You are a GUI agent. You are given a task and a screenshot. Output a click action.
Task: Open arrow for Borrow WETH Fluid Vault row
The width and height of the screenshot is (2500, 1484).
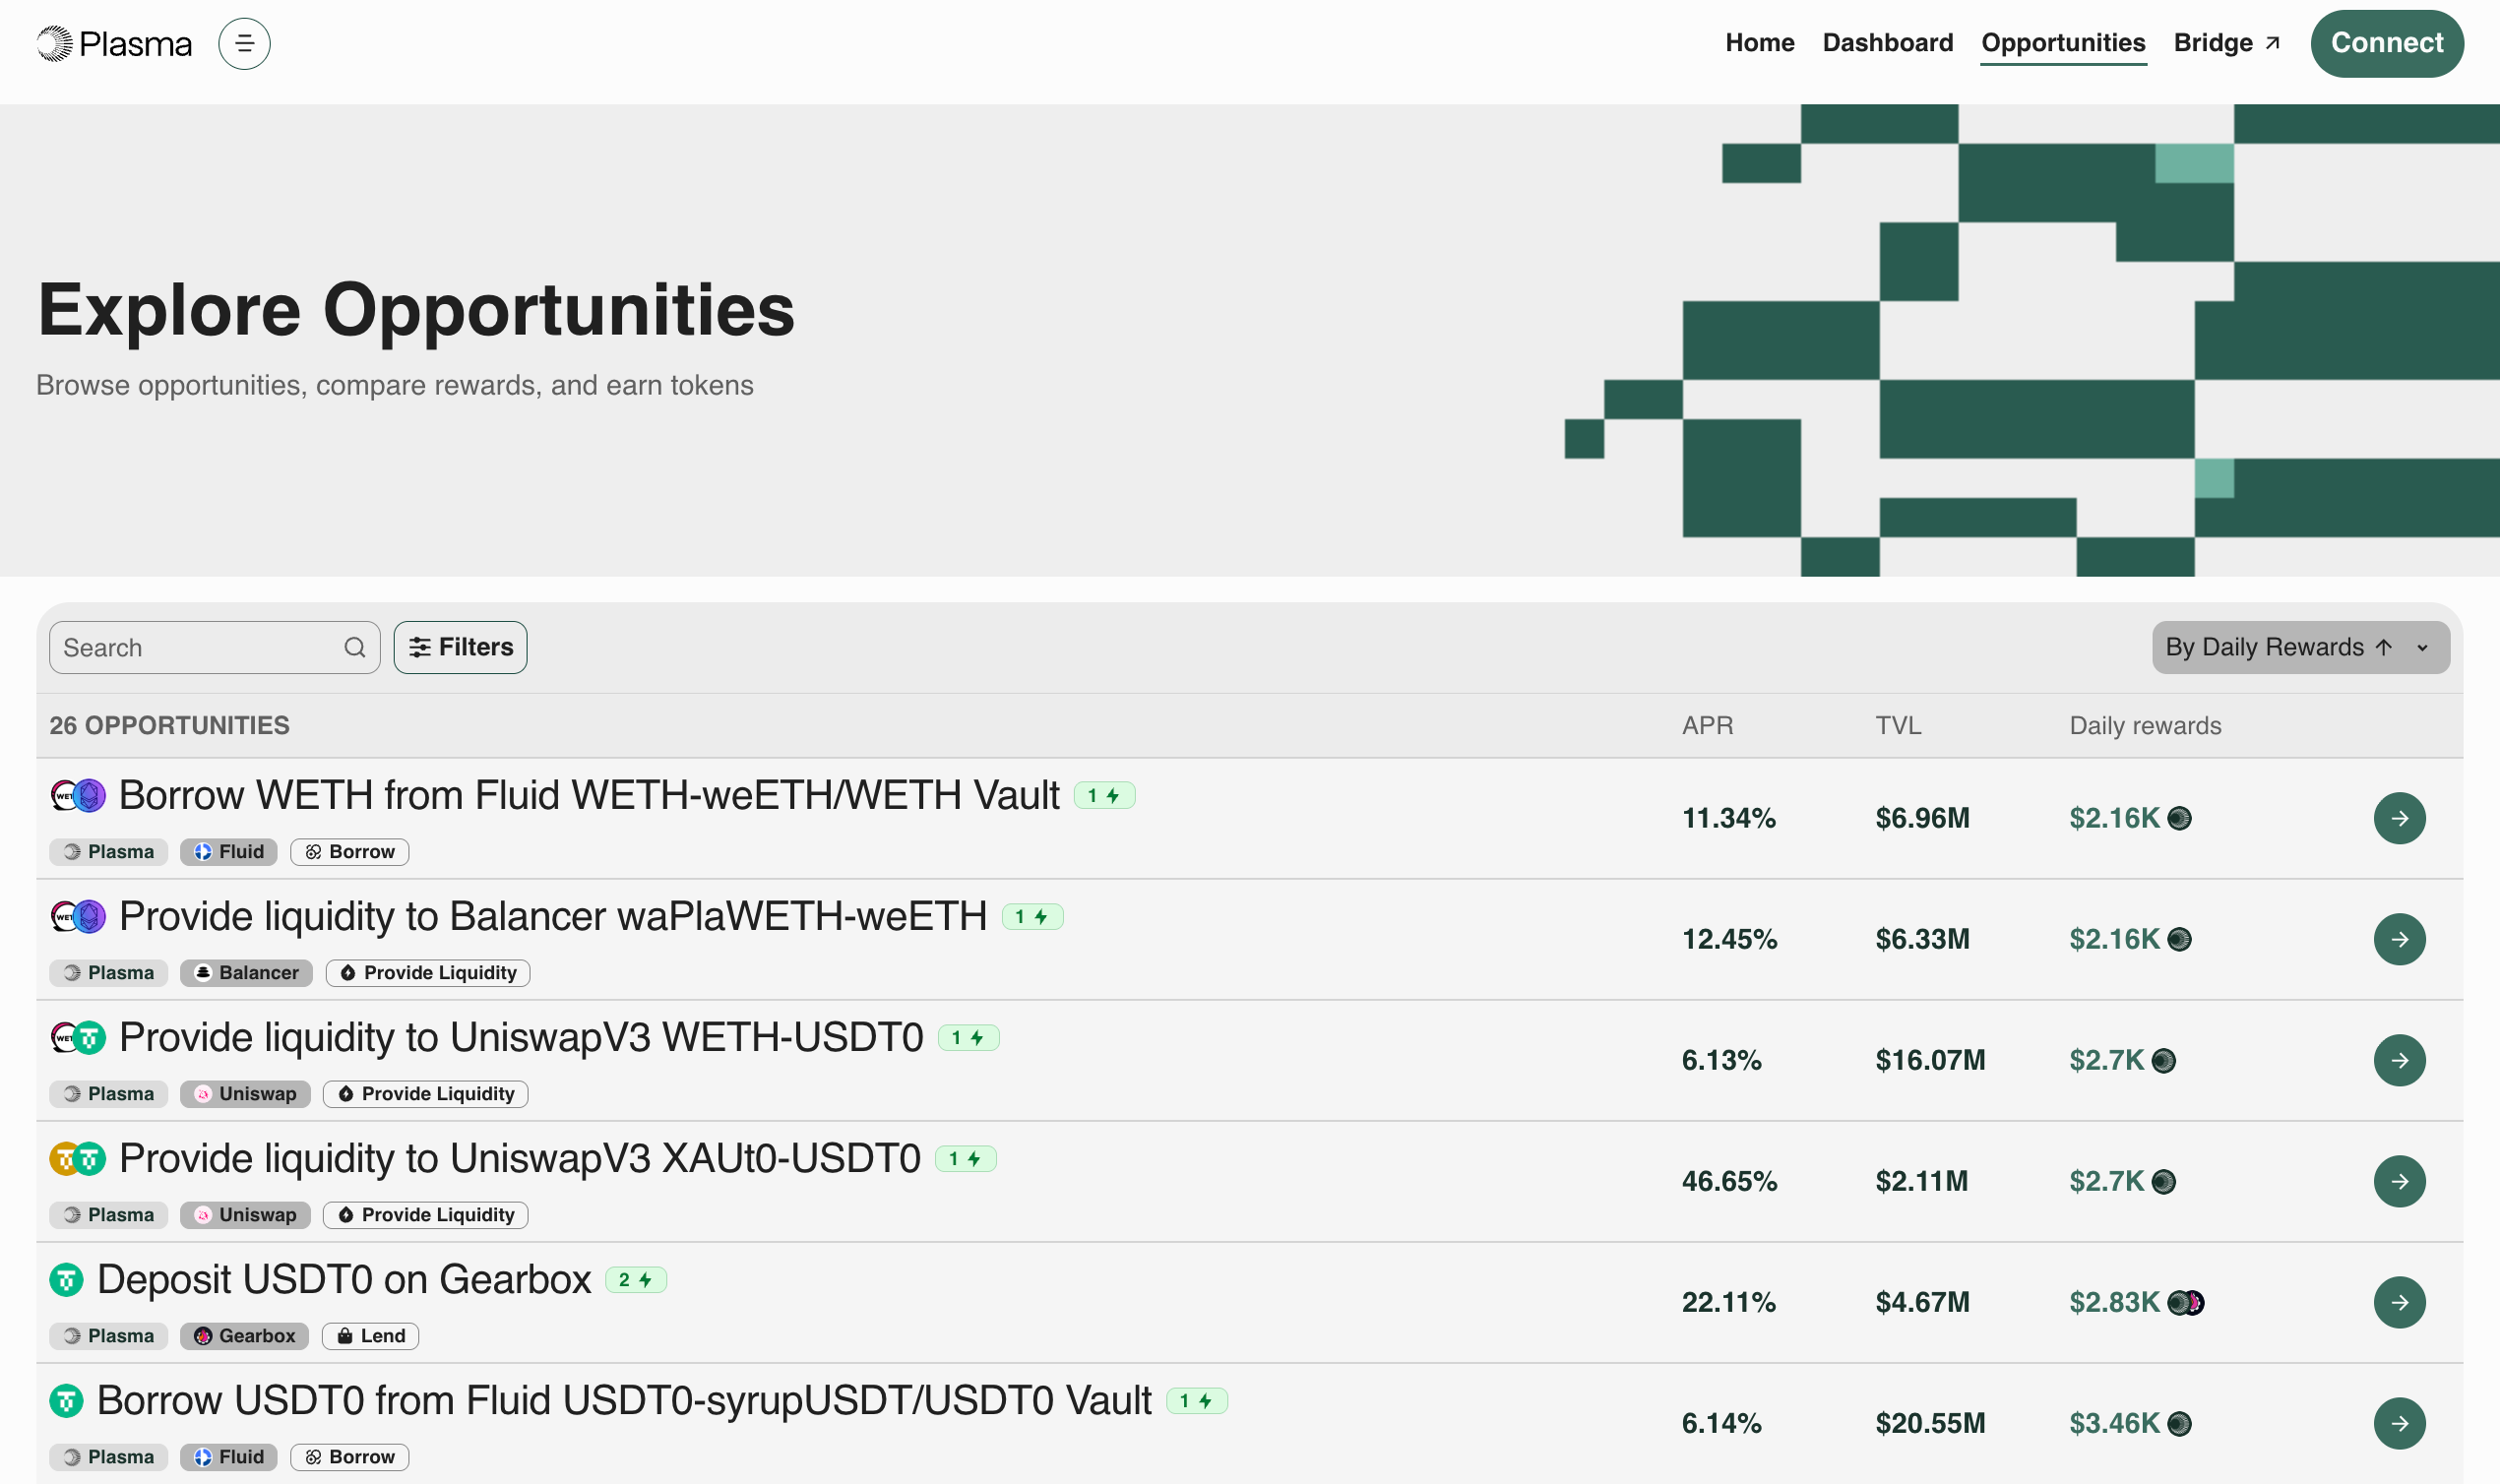(x=2398, y=818)
